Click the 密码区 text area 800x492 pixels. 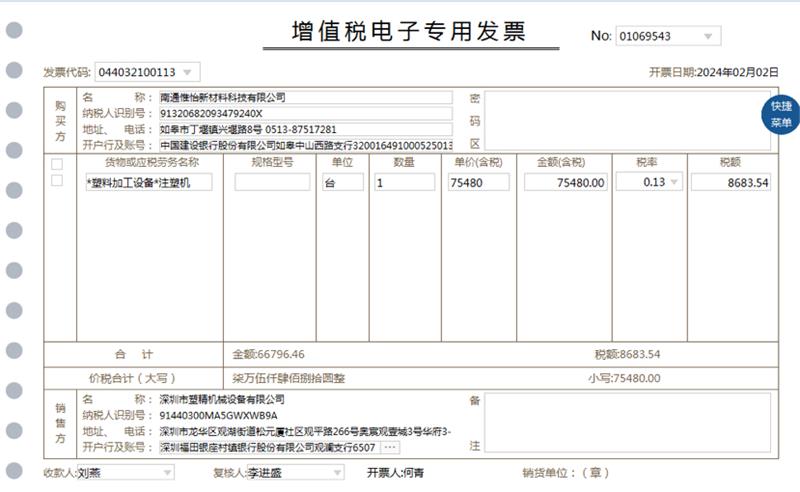pyautogui.click(x=628, y=120)
